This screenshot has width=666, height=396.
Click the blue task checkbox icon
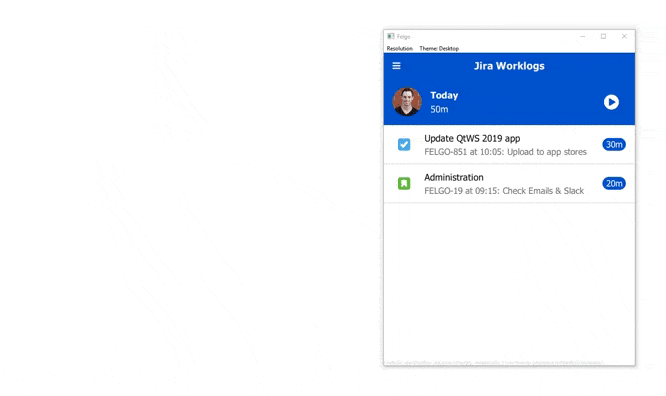pyautogui.click(x=404, y=144)
